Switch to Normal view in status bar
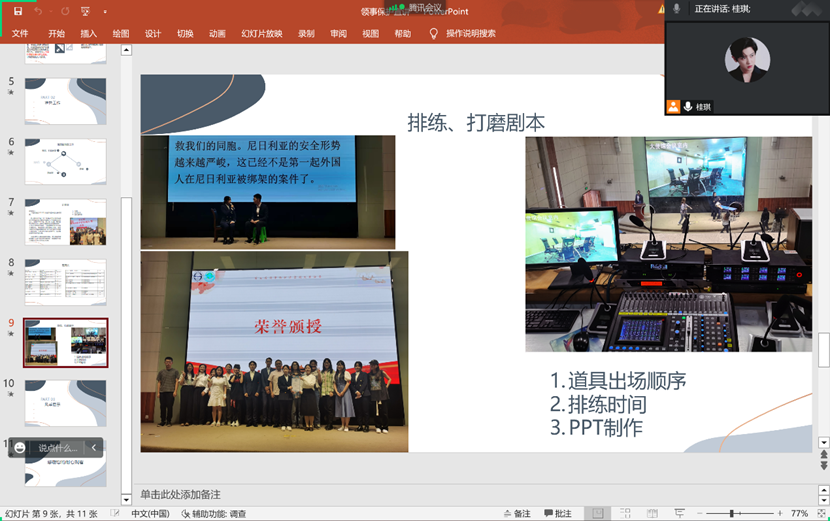Screen dimensions: 830x521 point(597,514)
